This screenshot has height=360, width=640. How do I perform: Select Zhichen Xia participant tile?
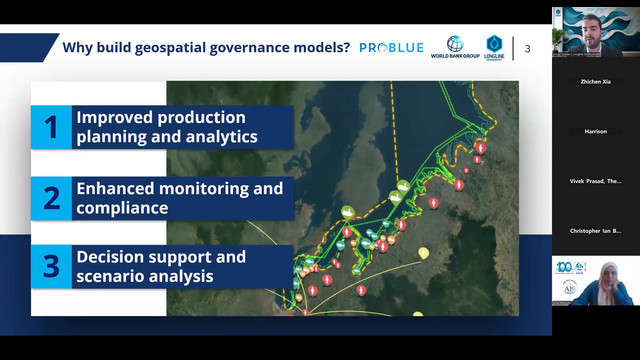pos(596,82)
